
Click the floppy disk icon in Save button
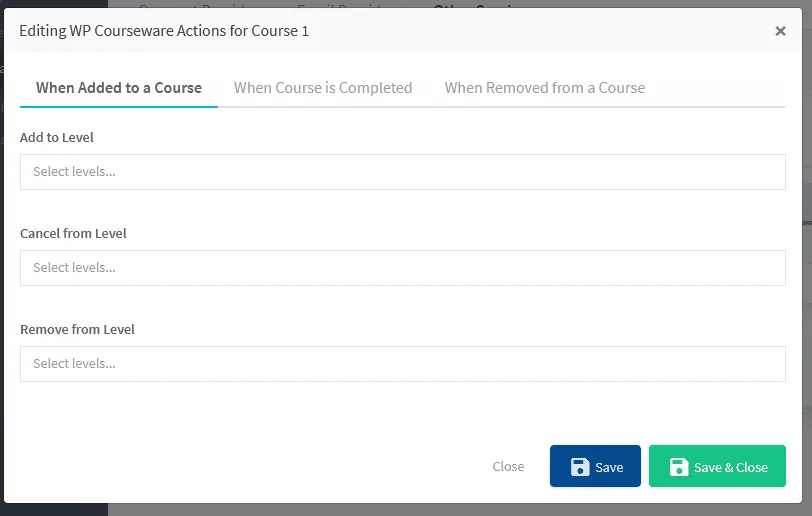pyautogui.click(x=580, y=467)
